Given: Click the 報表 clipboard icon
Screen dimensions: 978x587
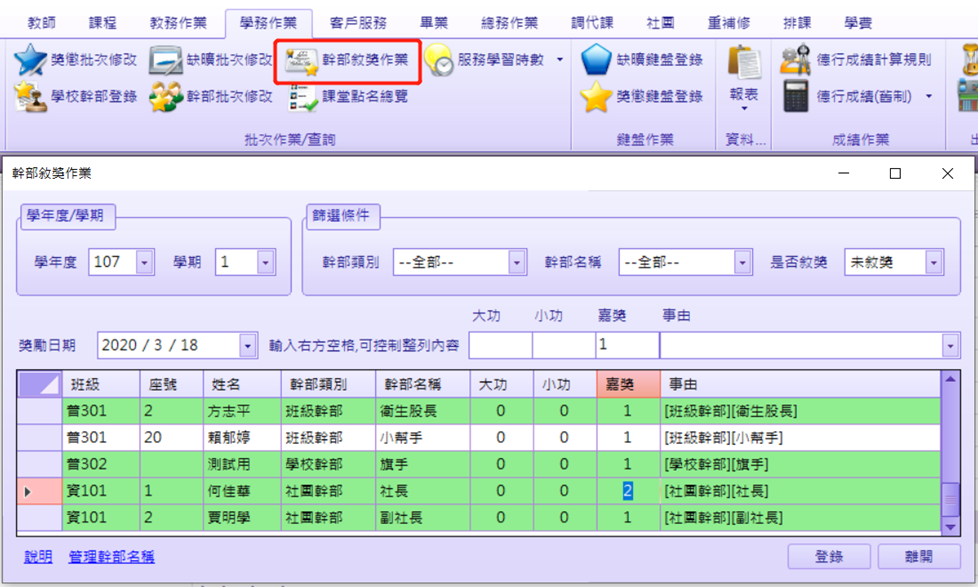Looking at the screenshot, I should [743, 62].
